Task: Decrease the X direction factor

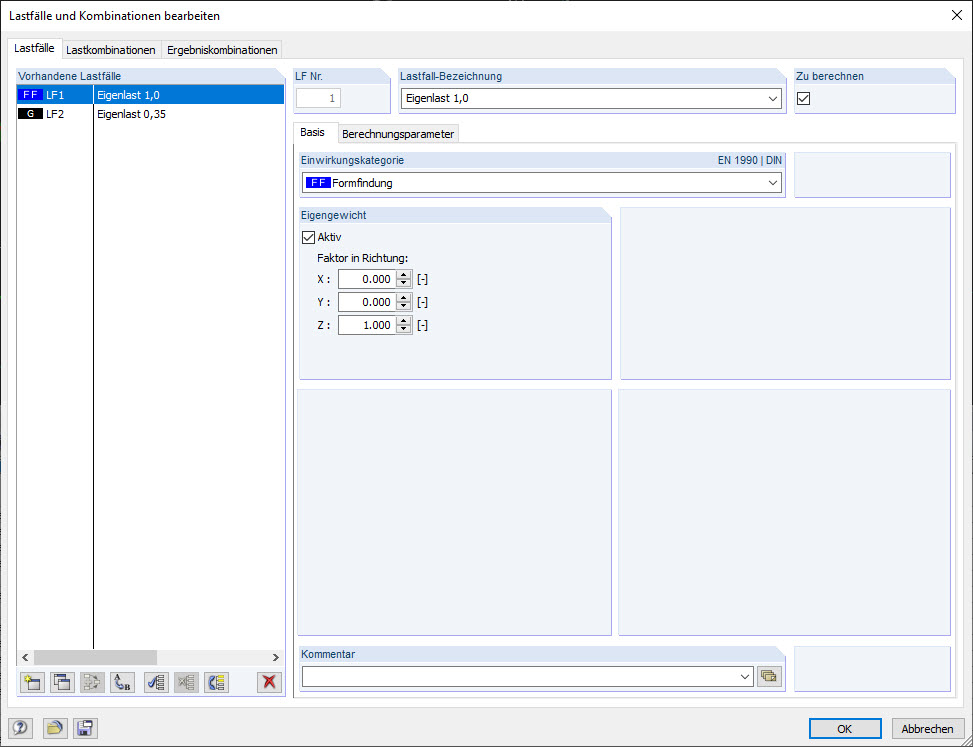Action: tap(404, 284)
